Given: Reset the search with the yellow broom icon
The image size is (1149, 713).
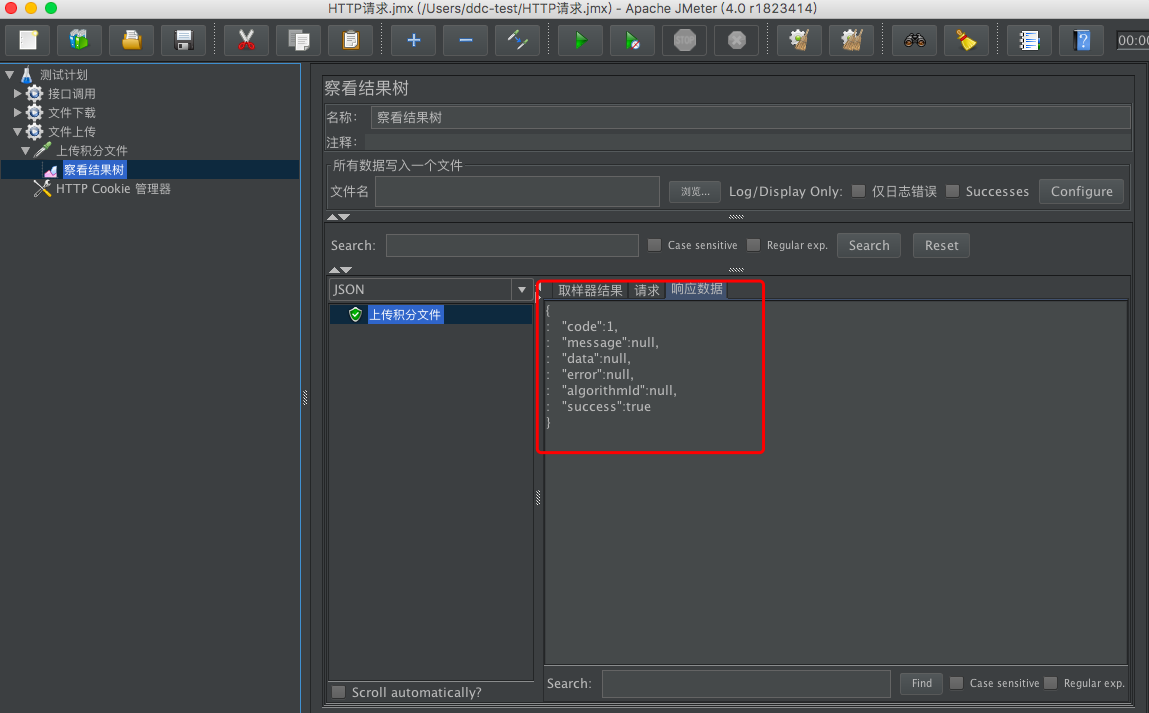Looking at the screenshot, I should 967,40.
